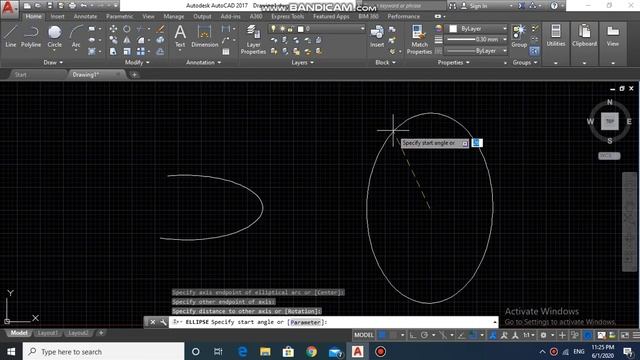This screenshot has width=640, height=360.
Task: Toggle MODEL space button in status bar
Action: click(x=363, y=335)
